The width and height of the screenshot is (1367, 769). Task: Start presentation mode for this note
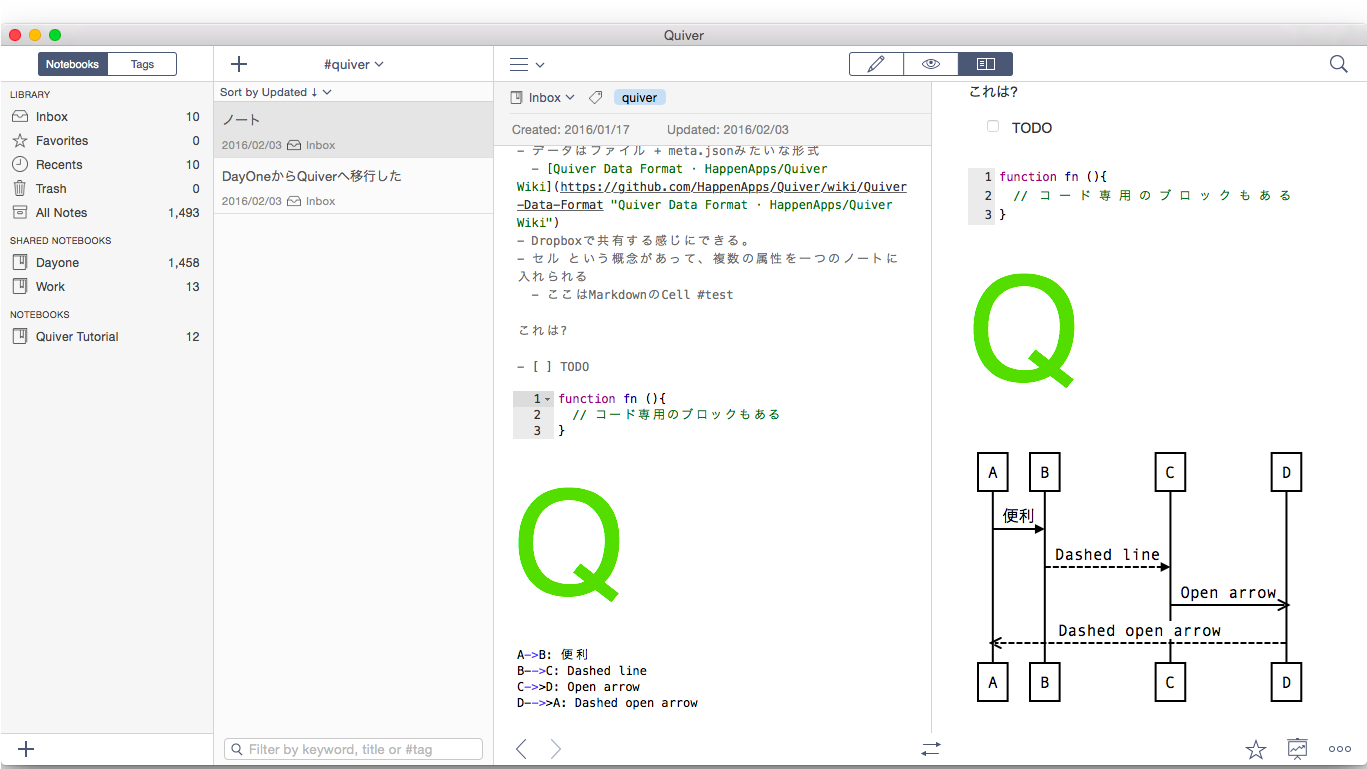1297,748
